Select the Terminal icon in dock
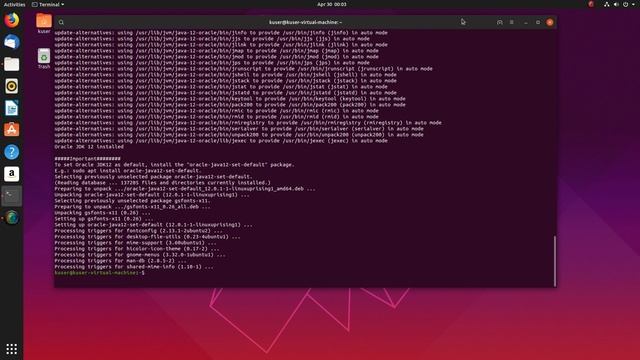This screenshot has width=640, height=360. point(11,196)
